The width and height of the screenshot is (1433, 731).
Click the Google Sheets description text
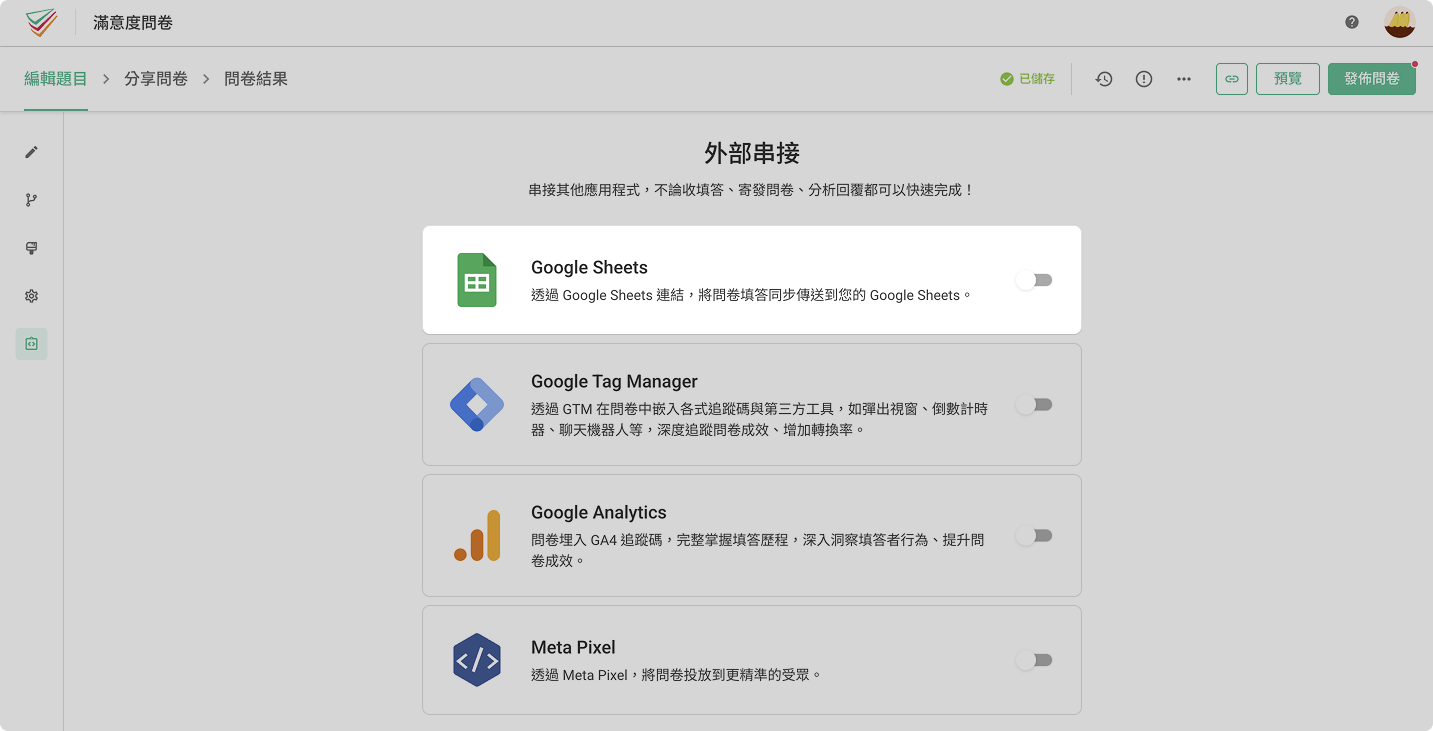coord(751,295)
